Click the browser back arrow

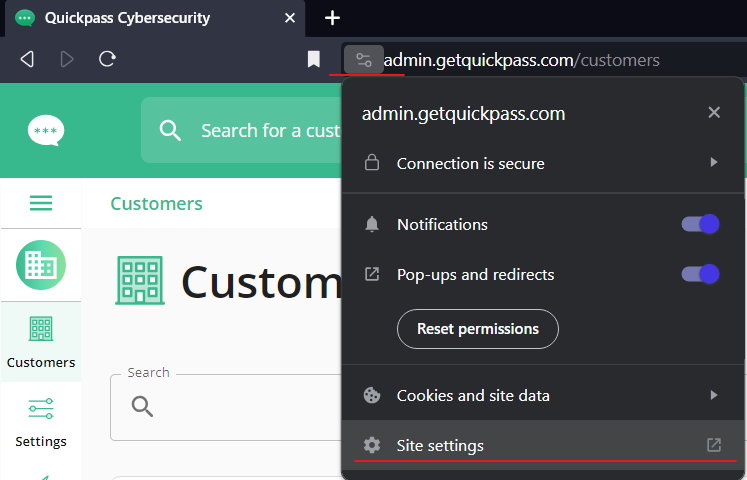point(27,59)
